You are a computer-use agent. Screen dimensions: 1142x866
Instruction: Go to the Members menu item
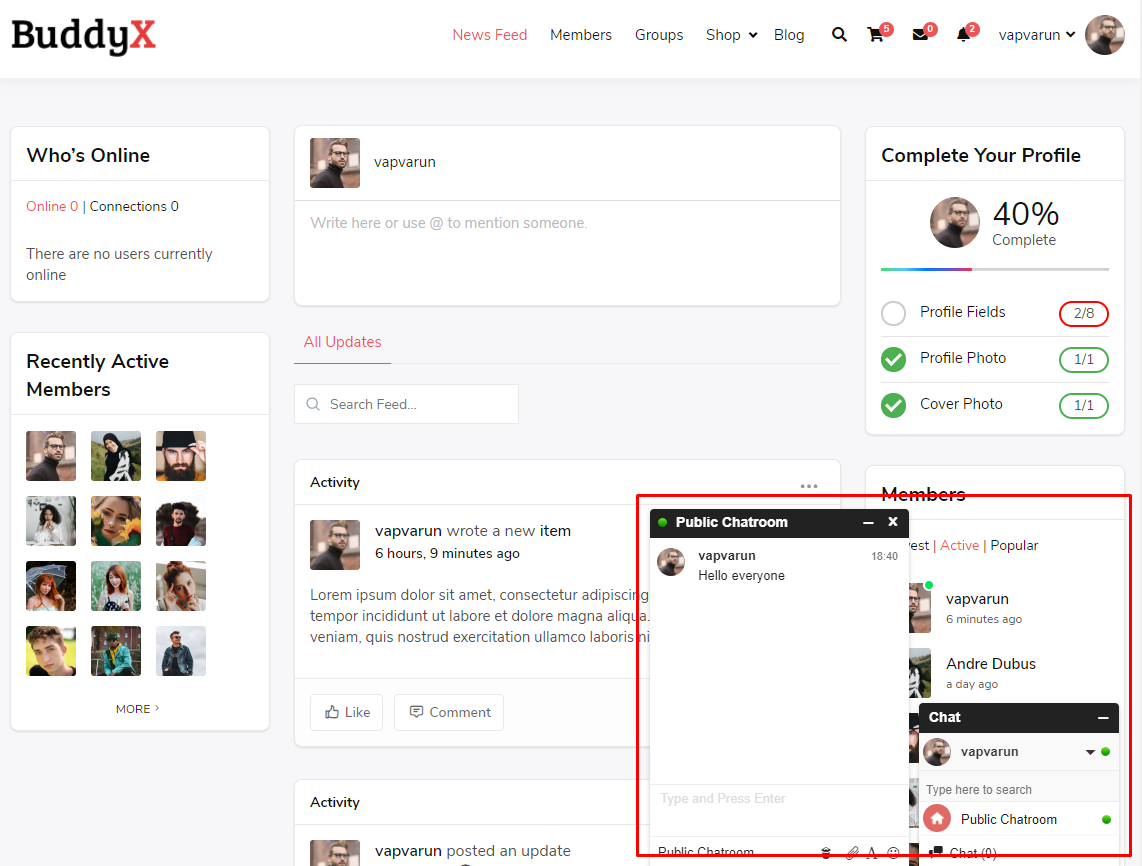click(x=580, y=35)
